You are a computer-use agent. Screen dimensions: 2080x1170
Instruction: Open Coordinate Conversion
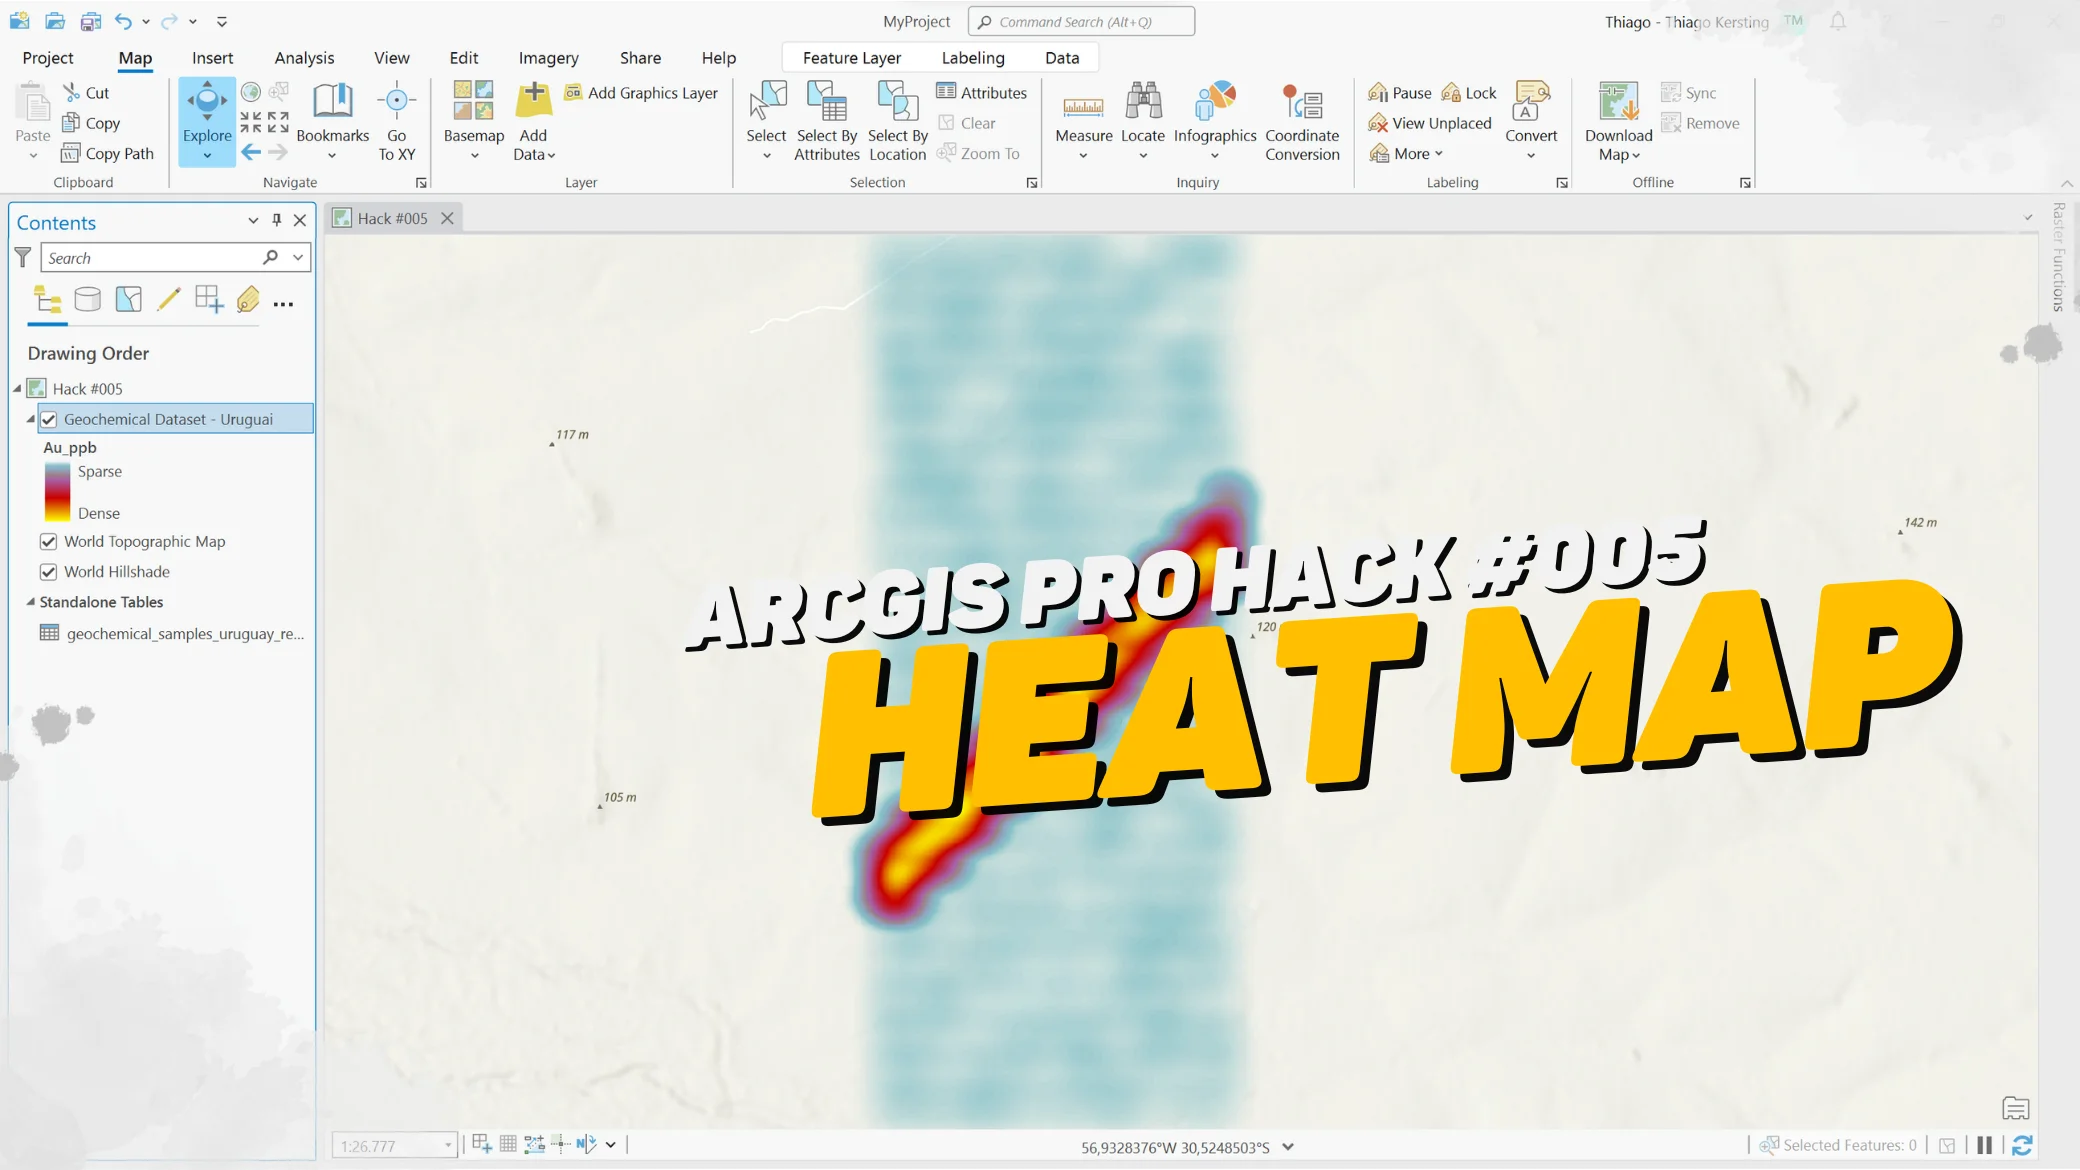[1301, 120]
